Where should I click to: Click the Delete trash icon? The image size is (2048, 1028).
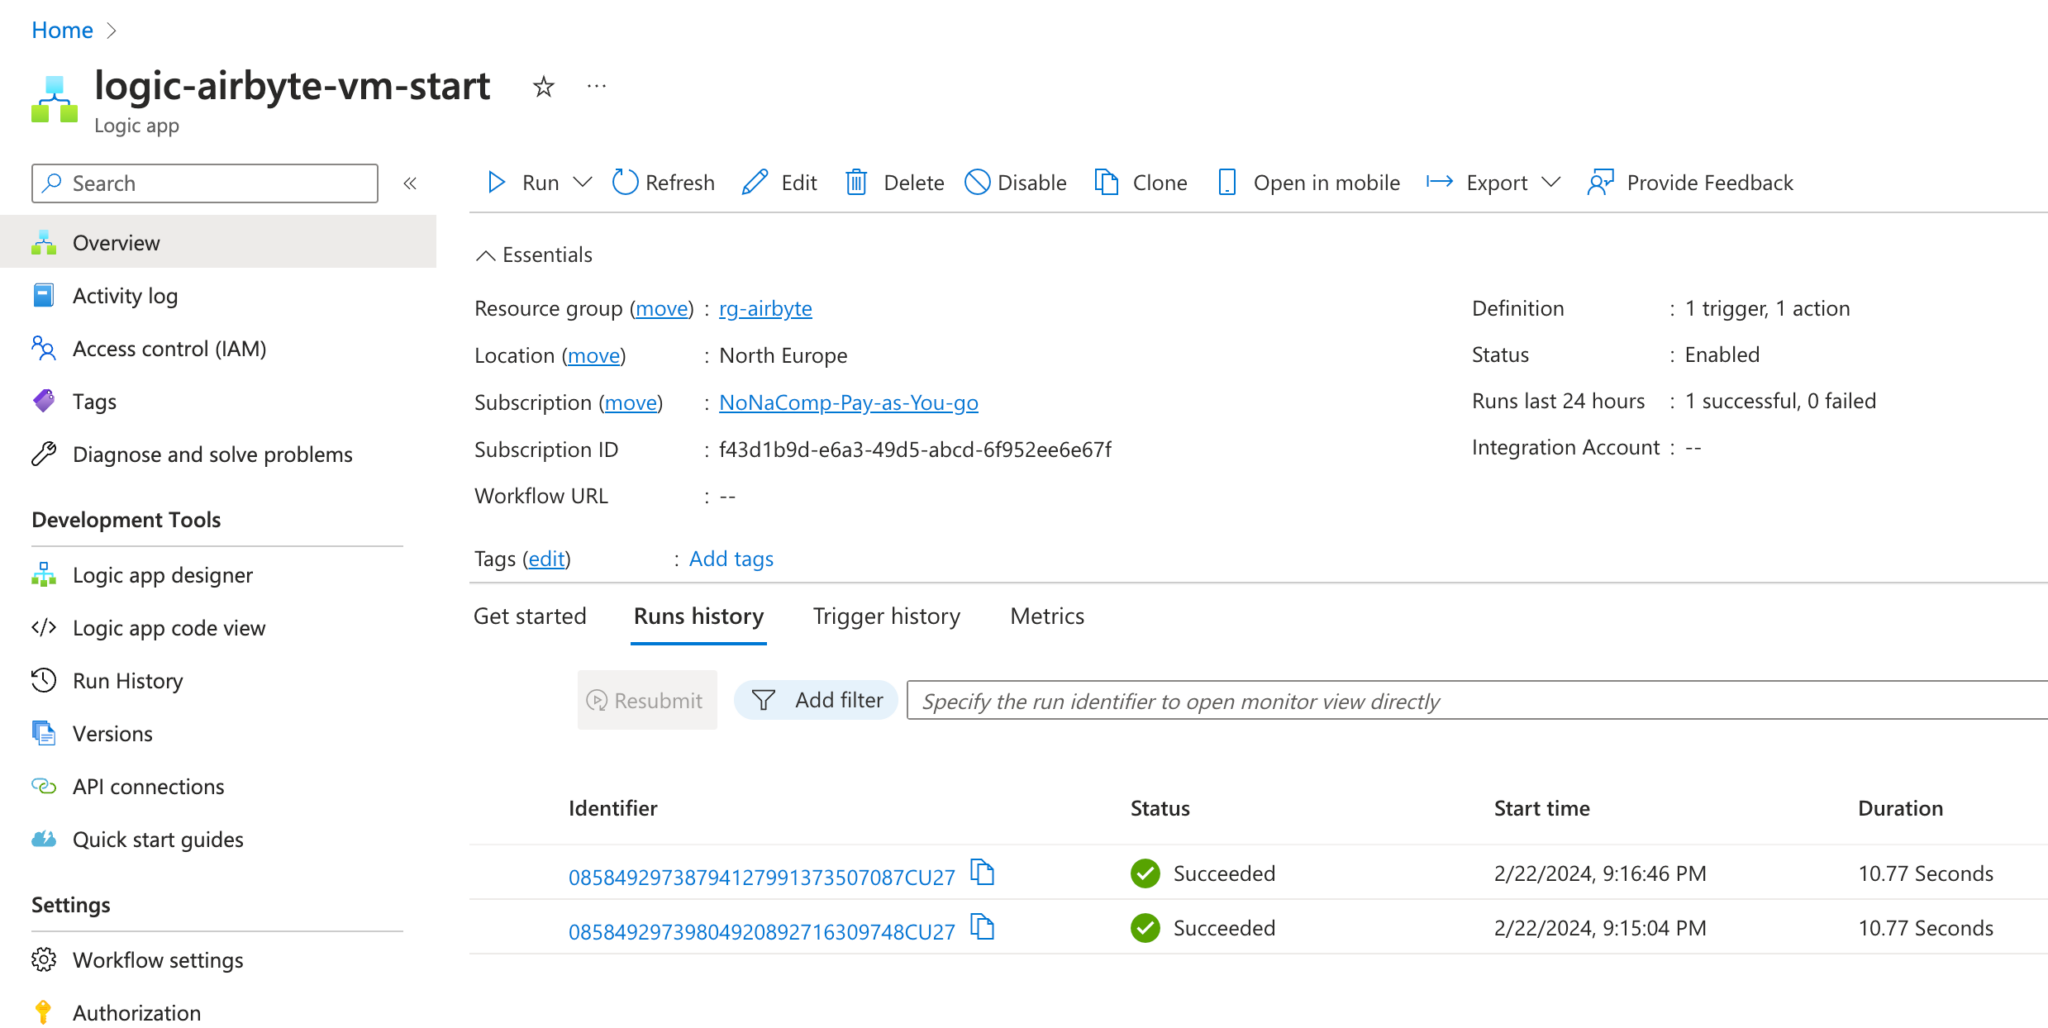click(x=856, y=182)
